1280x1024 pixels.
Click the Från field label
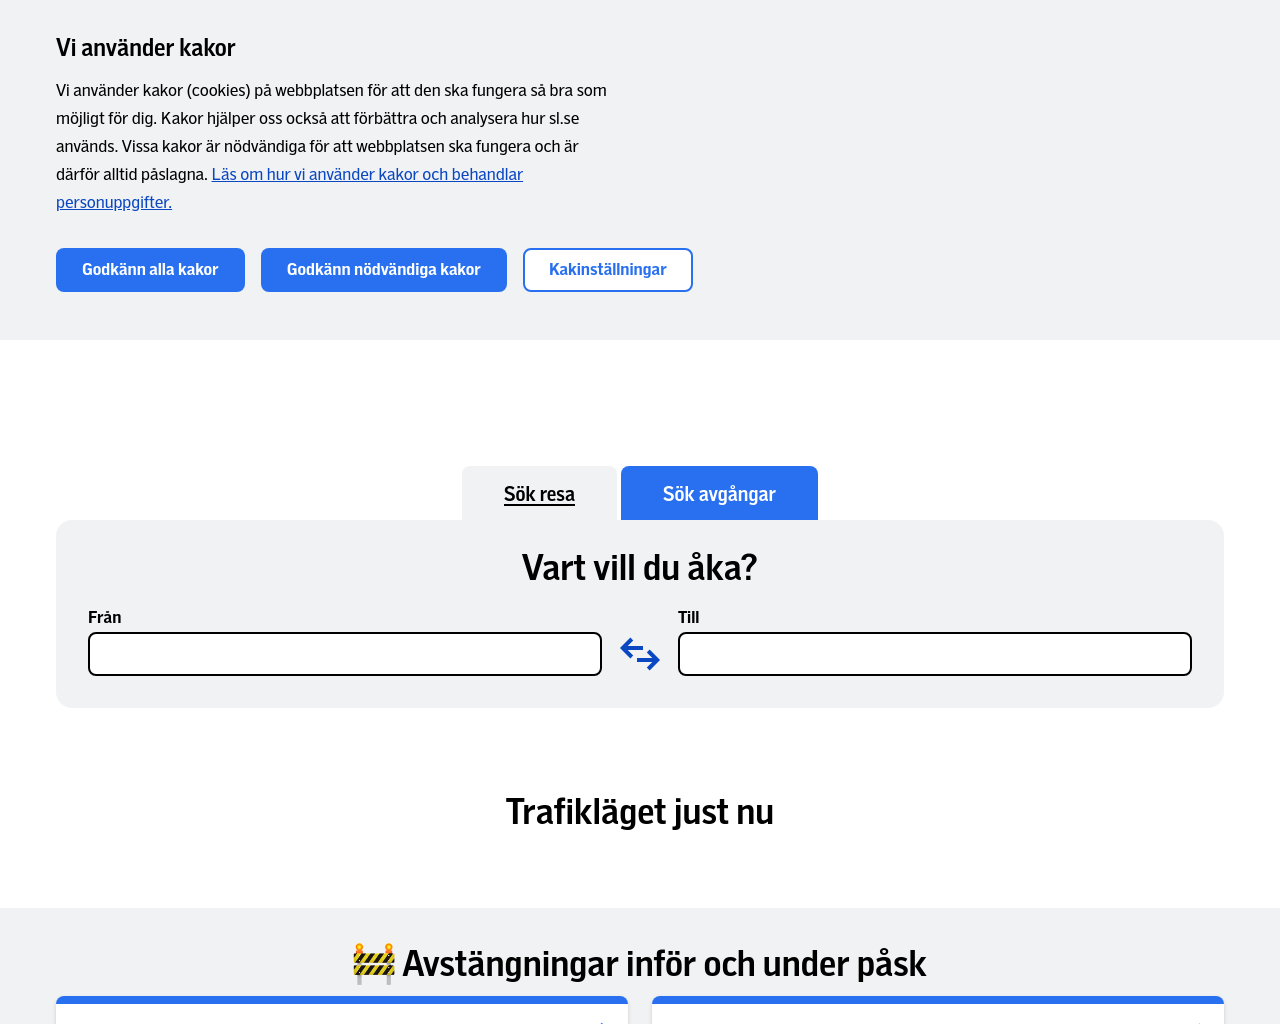click(105, 617)
